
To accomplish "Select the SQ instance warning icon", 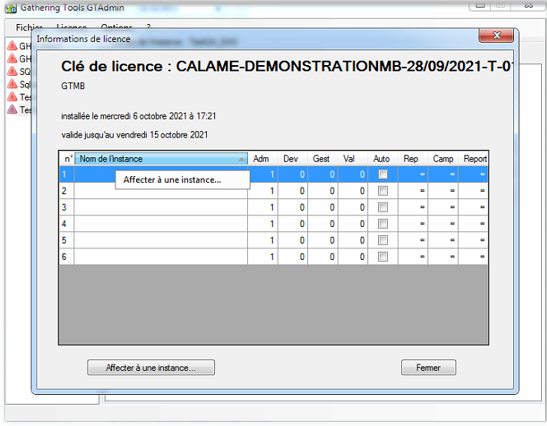I will pos(13,71).
